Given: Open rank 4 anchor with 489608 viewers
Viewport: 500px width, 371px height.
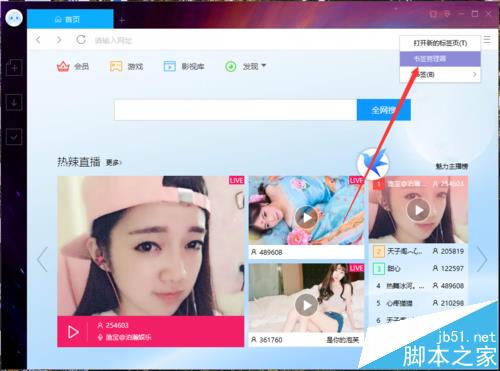Looking at the screenshot, I should [418, 286].
